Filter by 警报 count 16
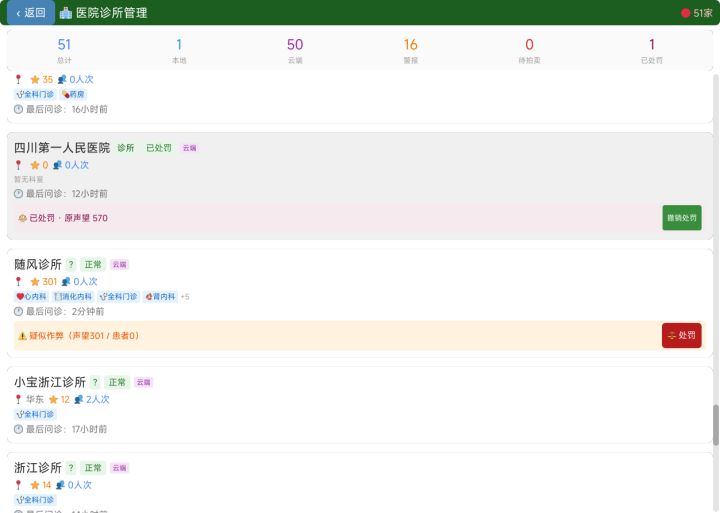Viewport: 720px width, 513px height. (x=411, y=50)
